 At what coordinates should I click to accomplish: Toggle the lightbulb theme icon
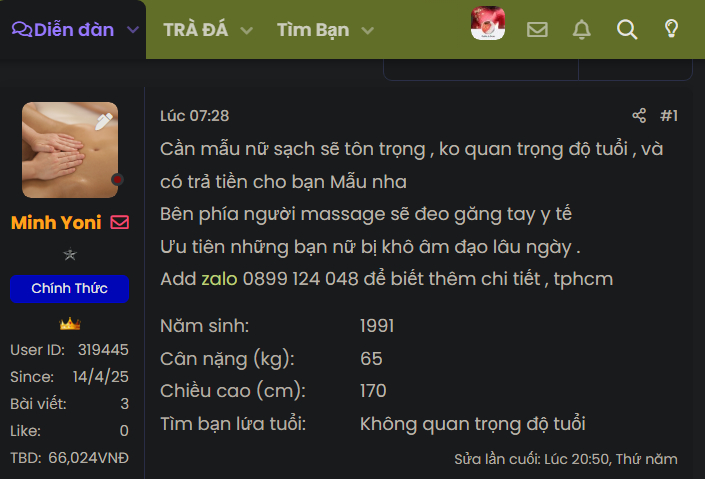pos(671,29)
